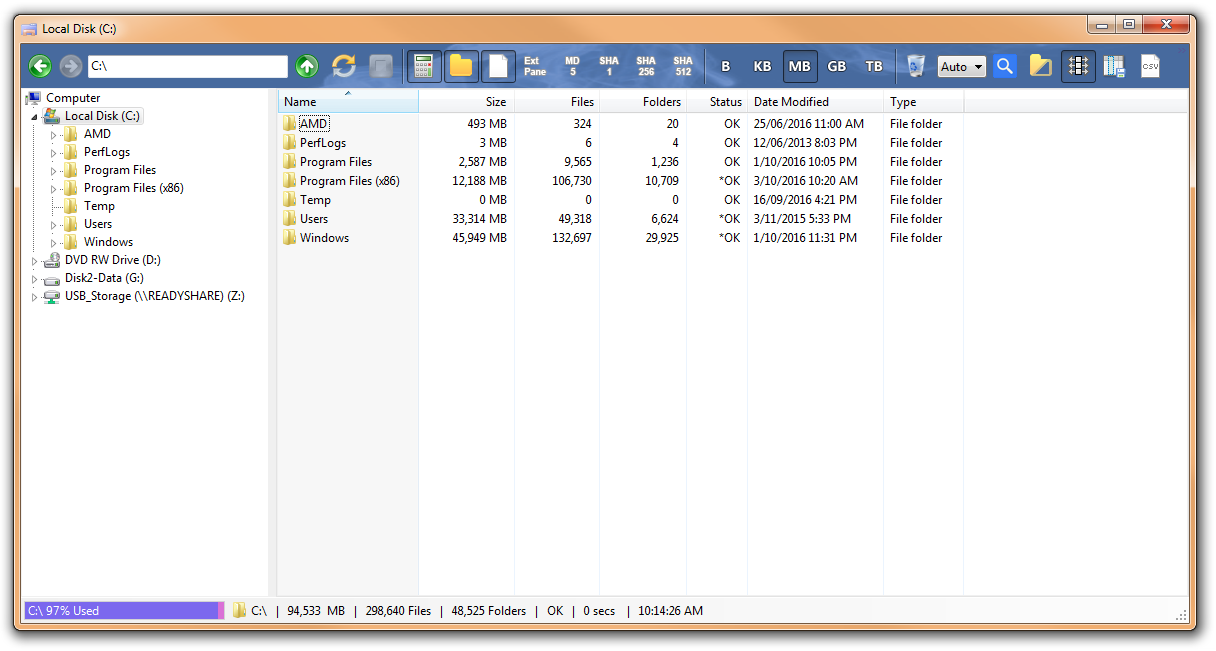Go up one level with green up arrow
The width and height of the screenshot is (1216, 651).
point(307,66)
